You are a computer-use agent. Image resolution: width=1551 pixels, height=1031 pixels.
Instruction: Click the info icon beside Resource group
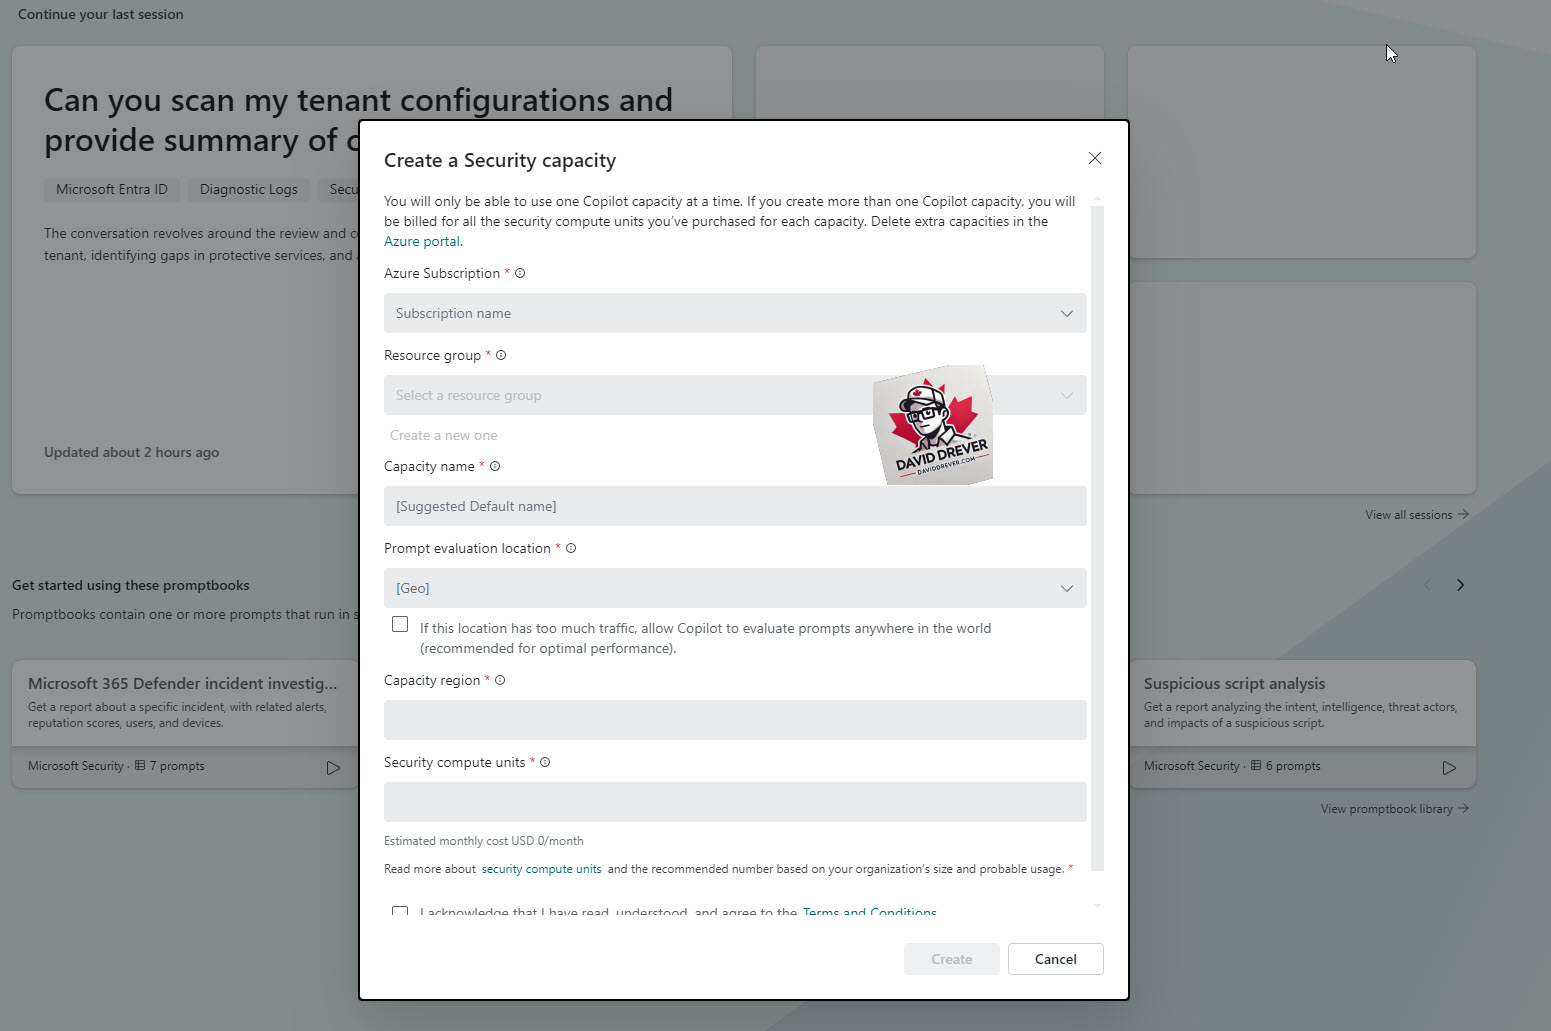501,355
